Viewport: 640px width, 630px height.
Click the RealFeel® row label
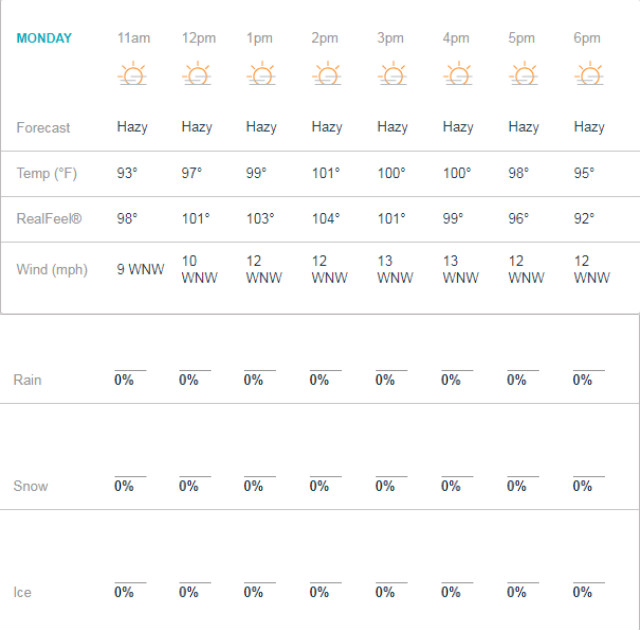coord(49,219)
